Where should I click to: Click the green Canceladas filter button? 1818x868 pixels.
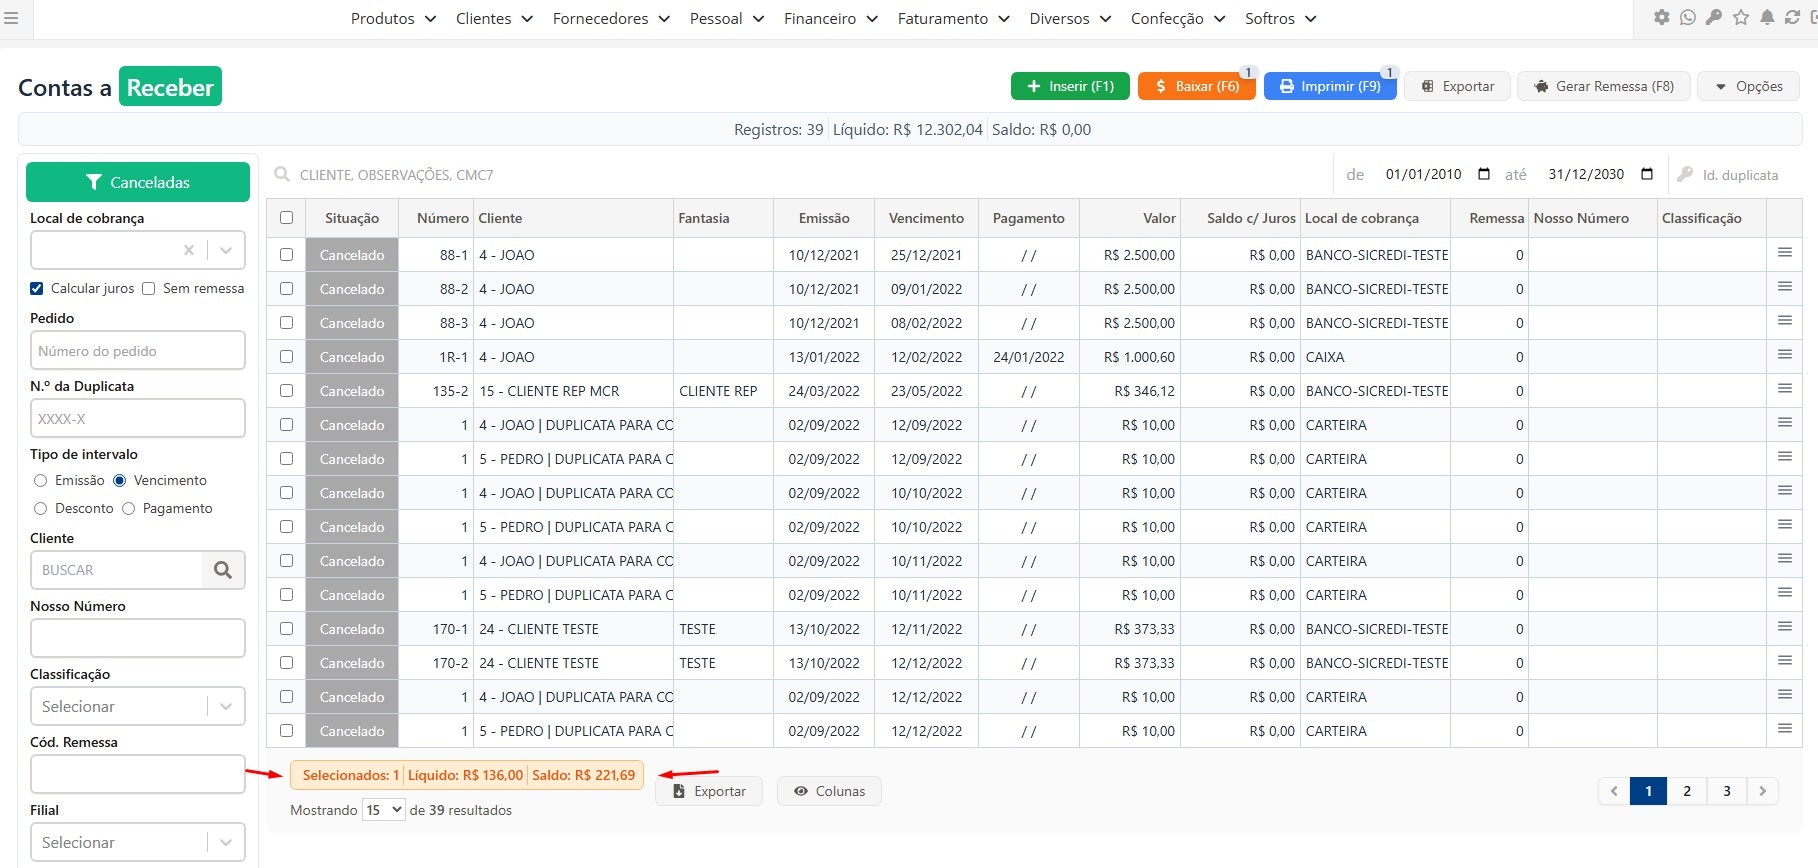[x=138, y=182]
